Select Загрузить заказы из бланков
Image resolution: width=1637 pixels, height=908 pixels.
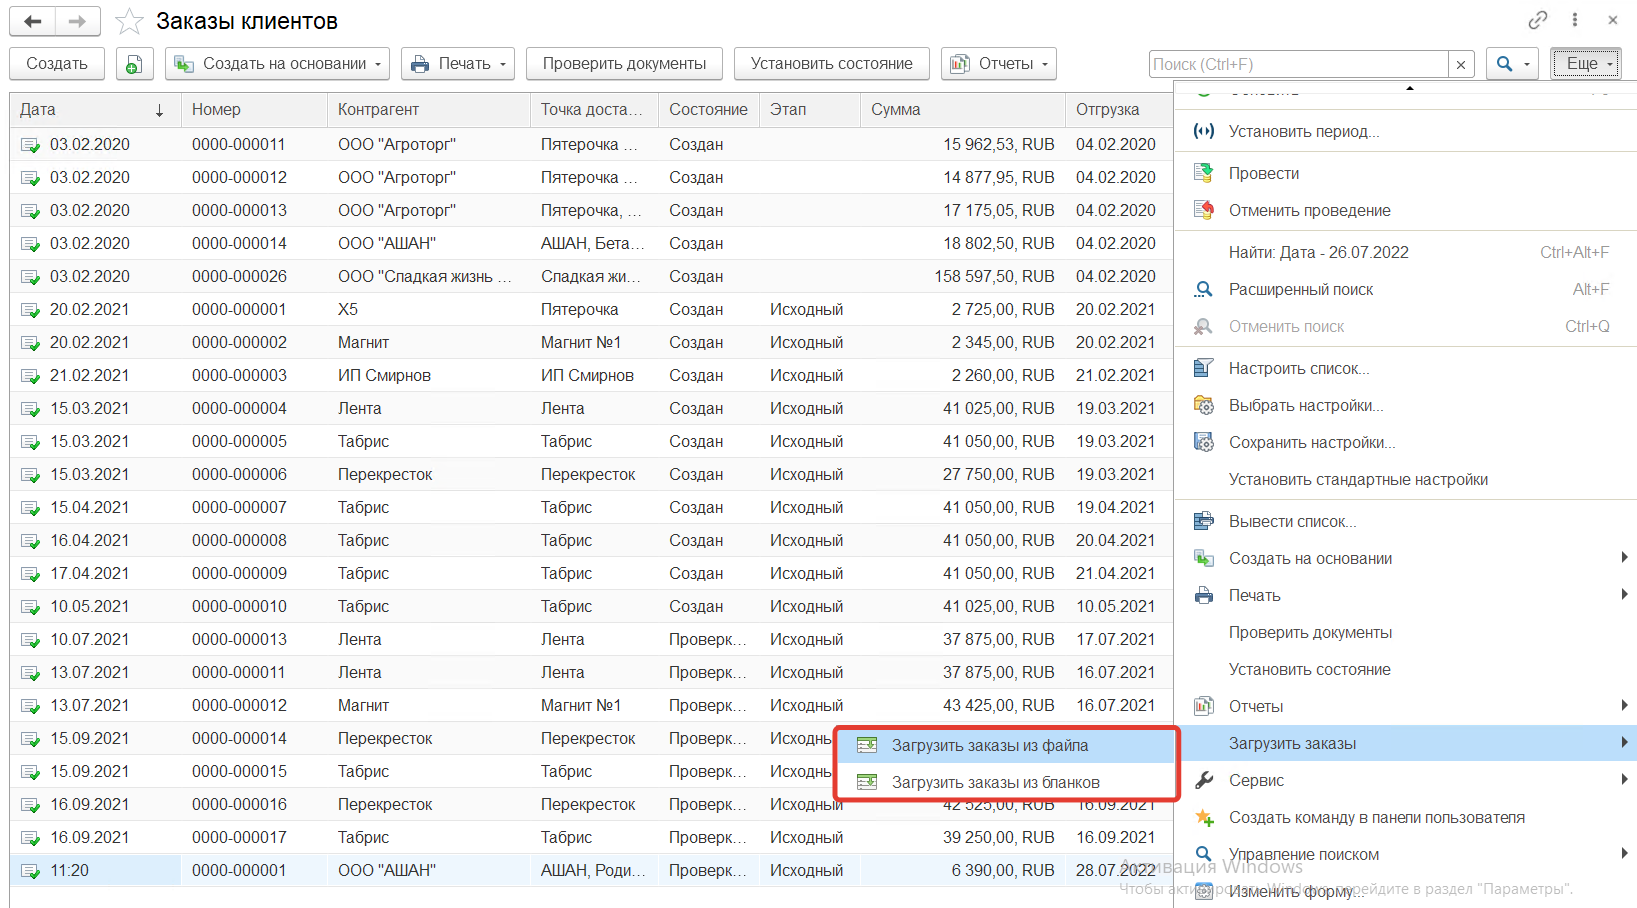point(995,782)
